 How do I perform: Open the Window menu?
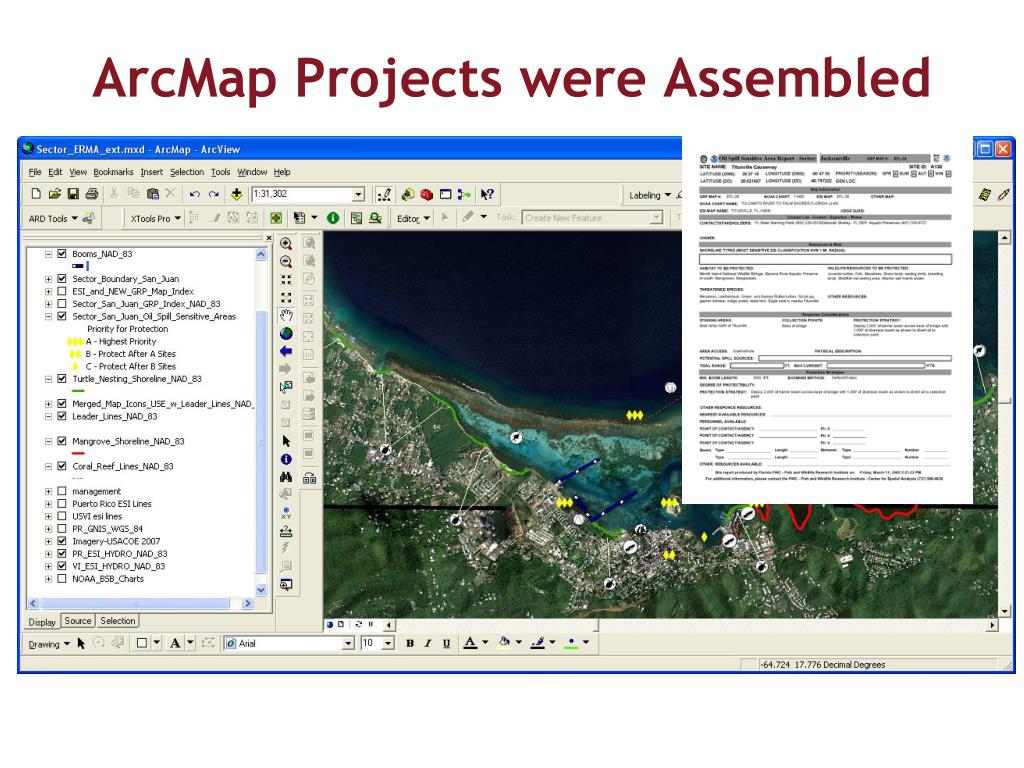click(252, 172)
